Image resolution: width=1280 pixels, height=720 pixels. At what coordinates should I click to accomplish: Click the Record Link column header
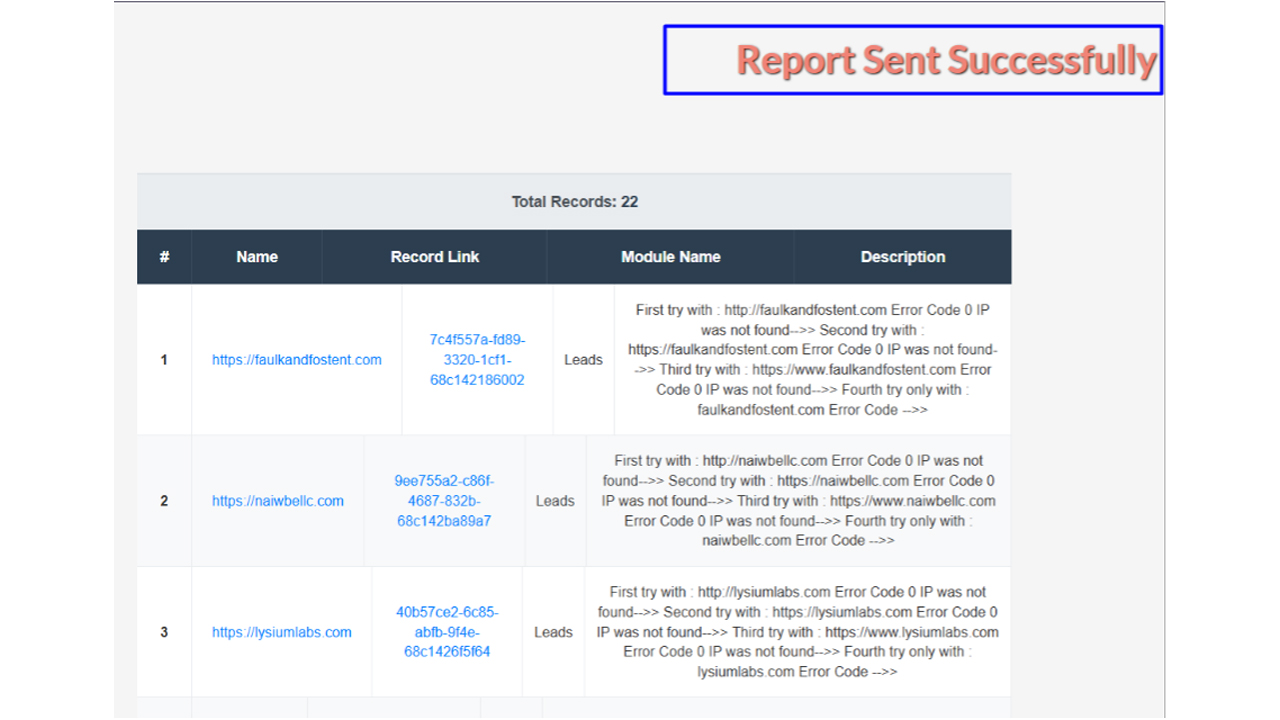(435, 257)
